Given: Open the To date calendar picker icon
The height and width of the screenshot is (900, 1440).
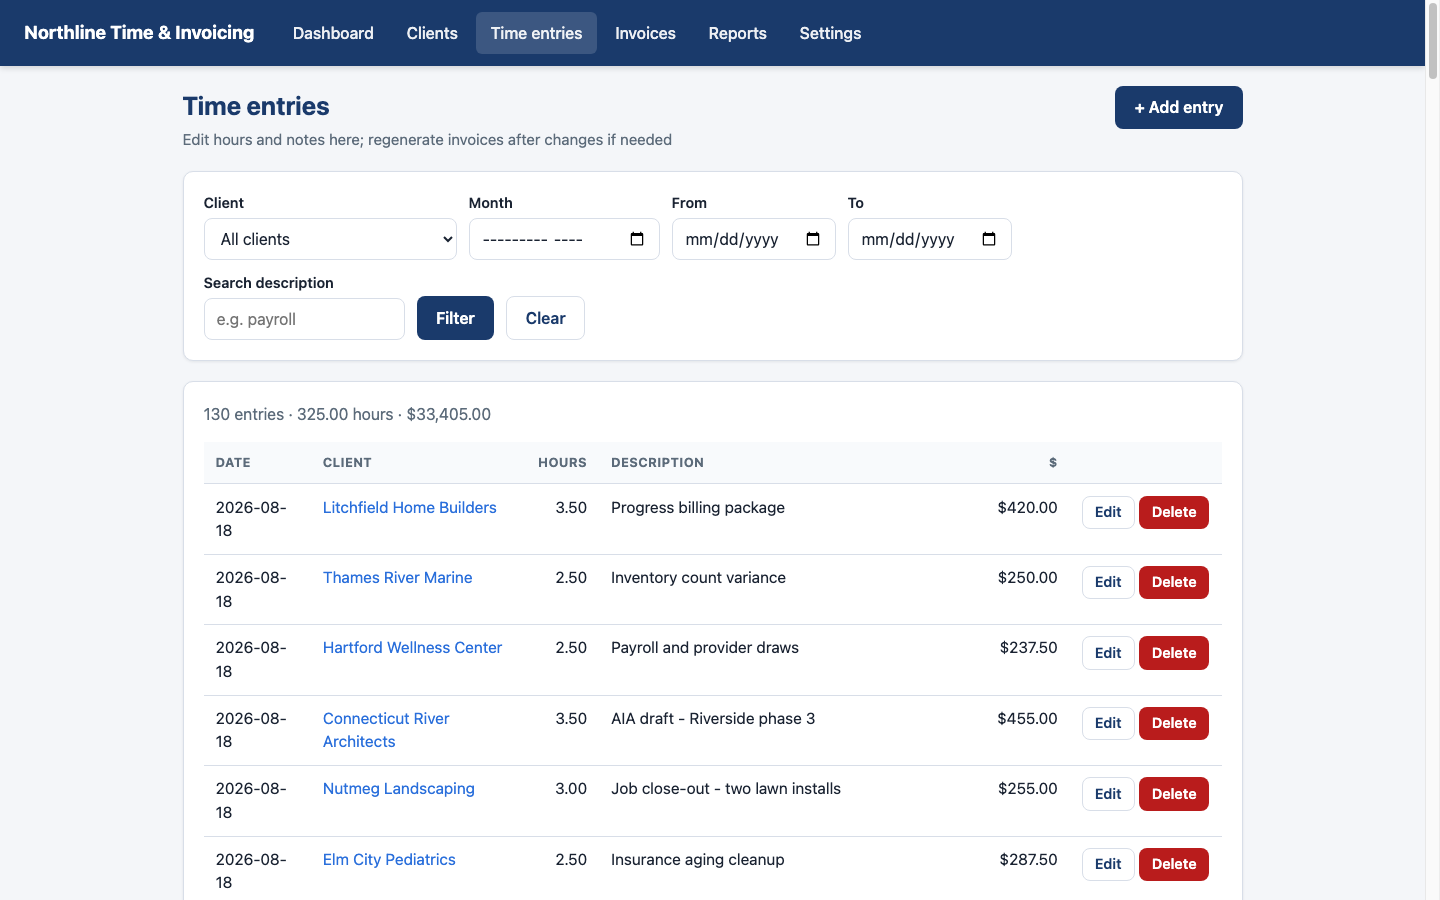Looking at the screenshot, I should click(989, 239).
